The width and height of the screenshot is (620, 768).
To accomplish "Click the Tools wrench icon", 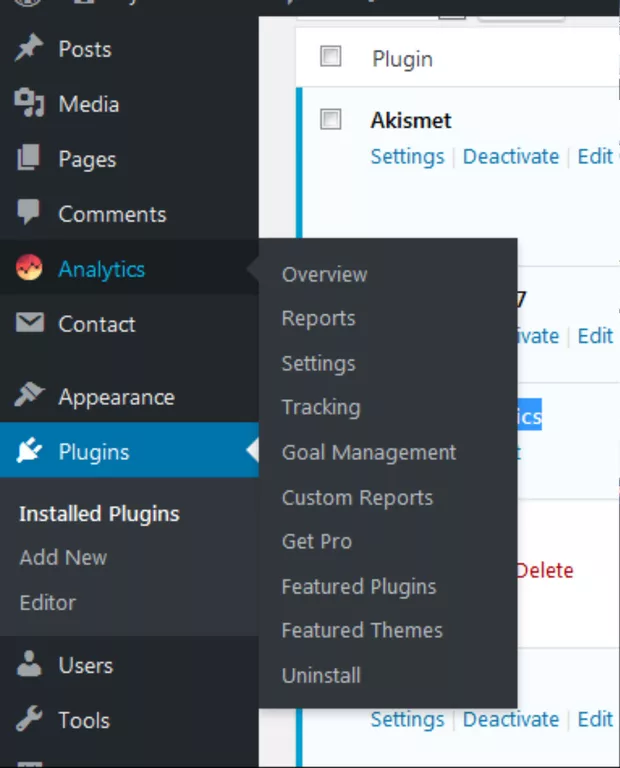I will coord(29,720).
